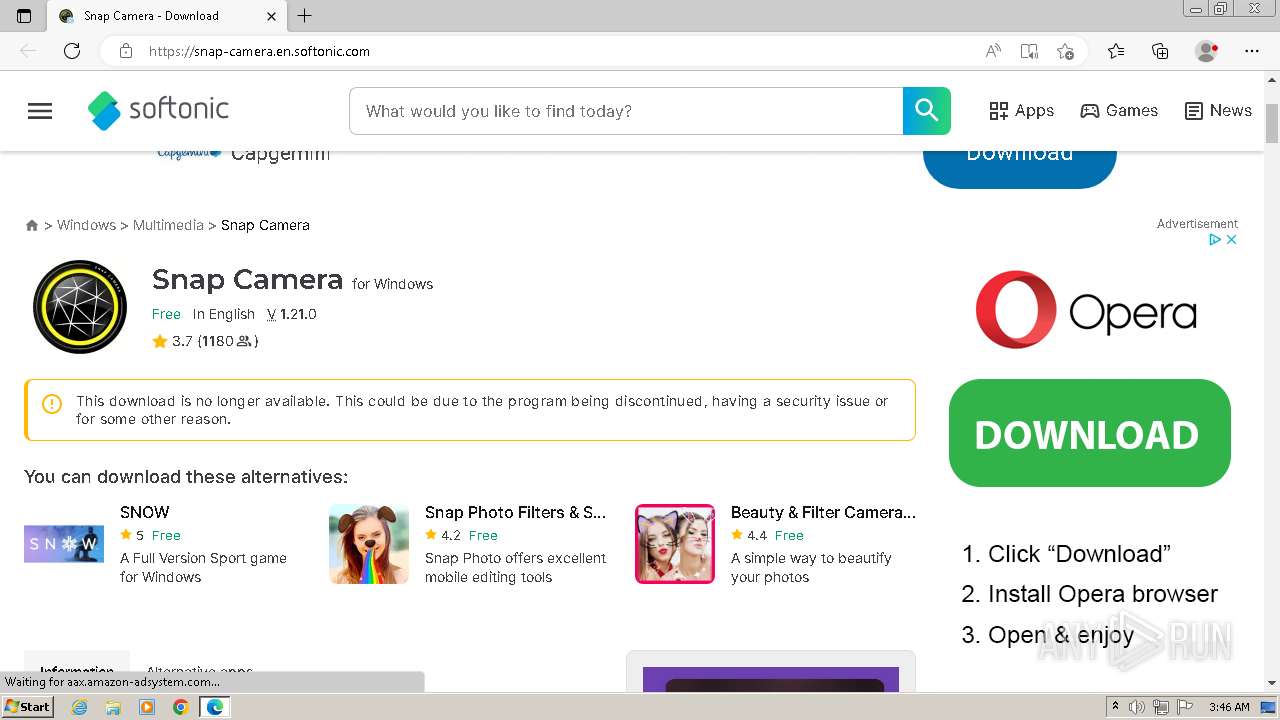1280x720 pixels.
Task: Go to Multimedia breadcrumb link
Action: (x=168, y=225)
